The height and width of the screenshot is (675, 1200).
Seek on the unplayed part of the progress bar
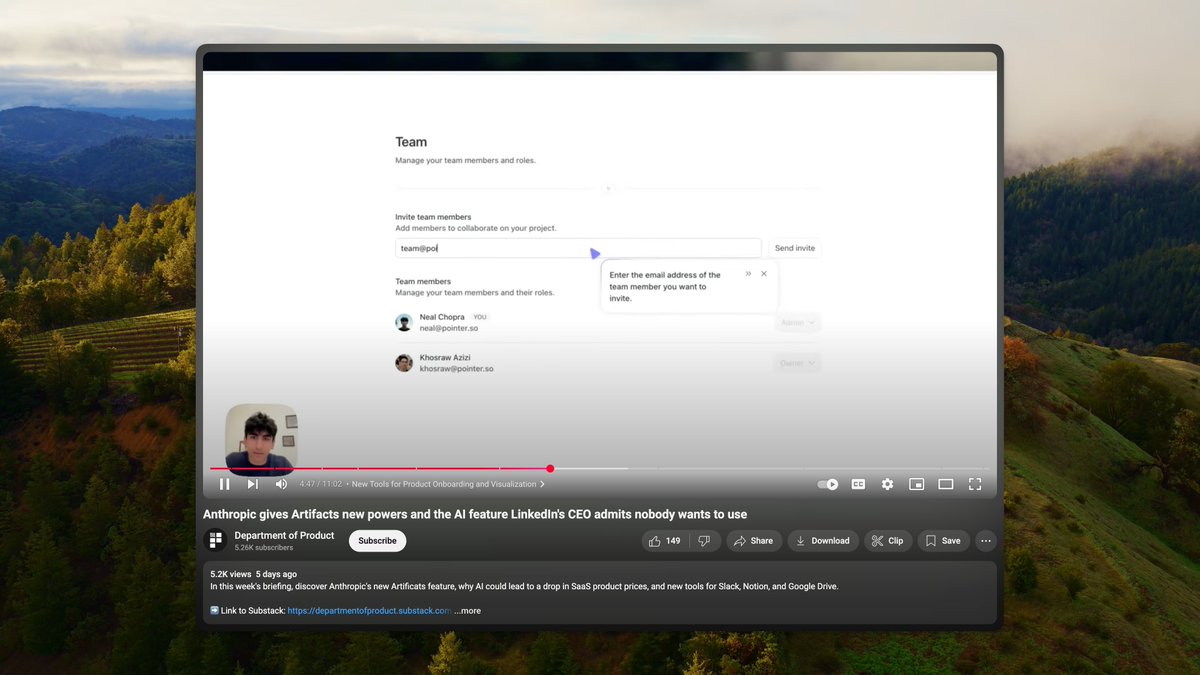[x=770, y=468]
